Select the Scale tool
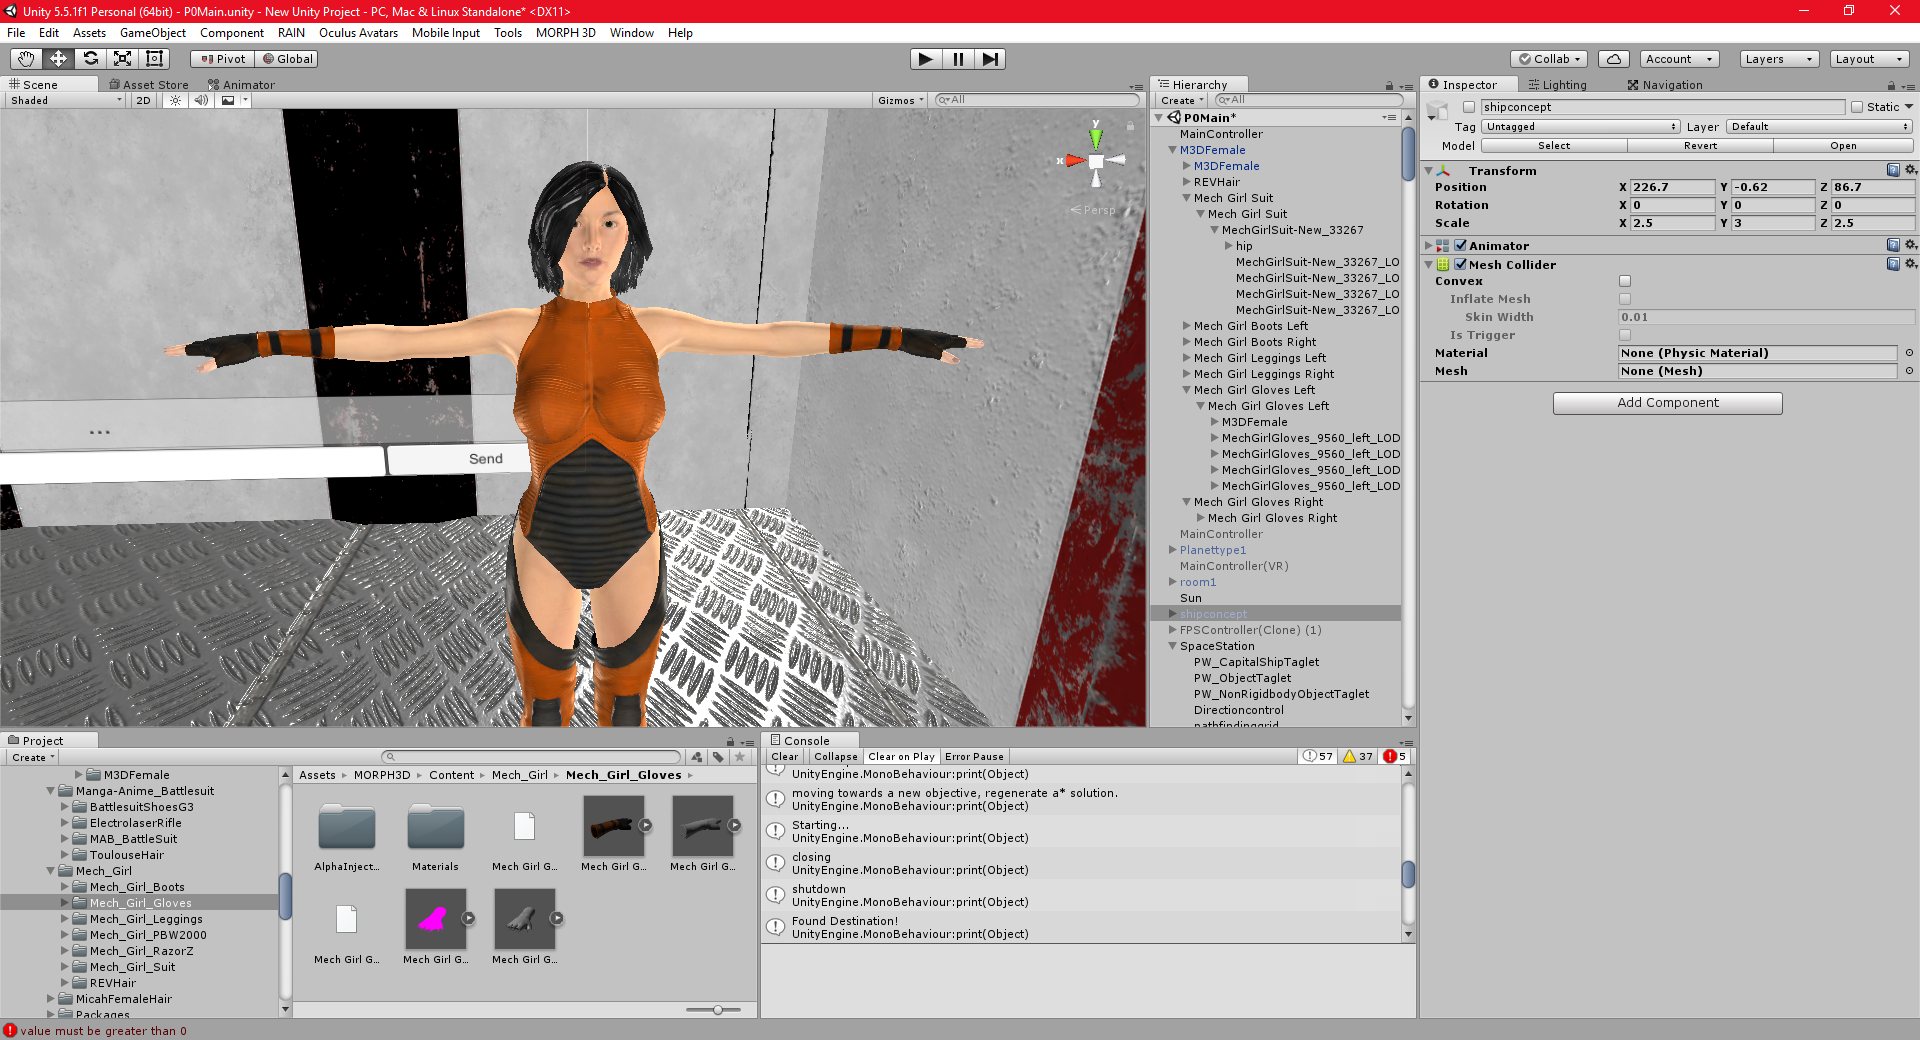The image size is (1920, 1040). pyautogui.click(x=122, y=59)
